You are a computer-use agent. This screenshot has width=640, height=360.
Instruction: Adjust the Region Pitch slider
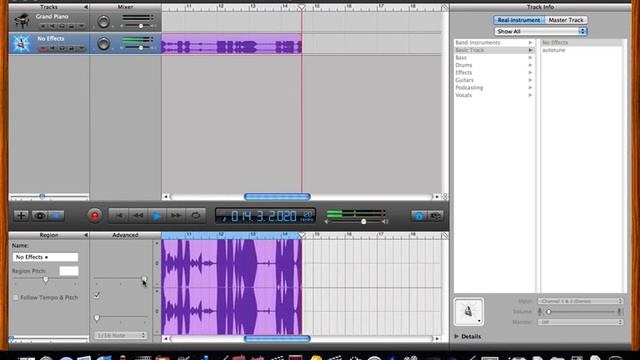45,280
